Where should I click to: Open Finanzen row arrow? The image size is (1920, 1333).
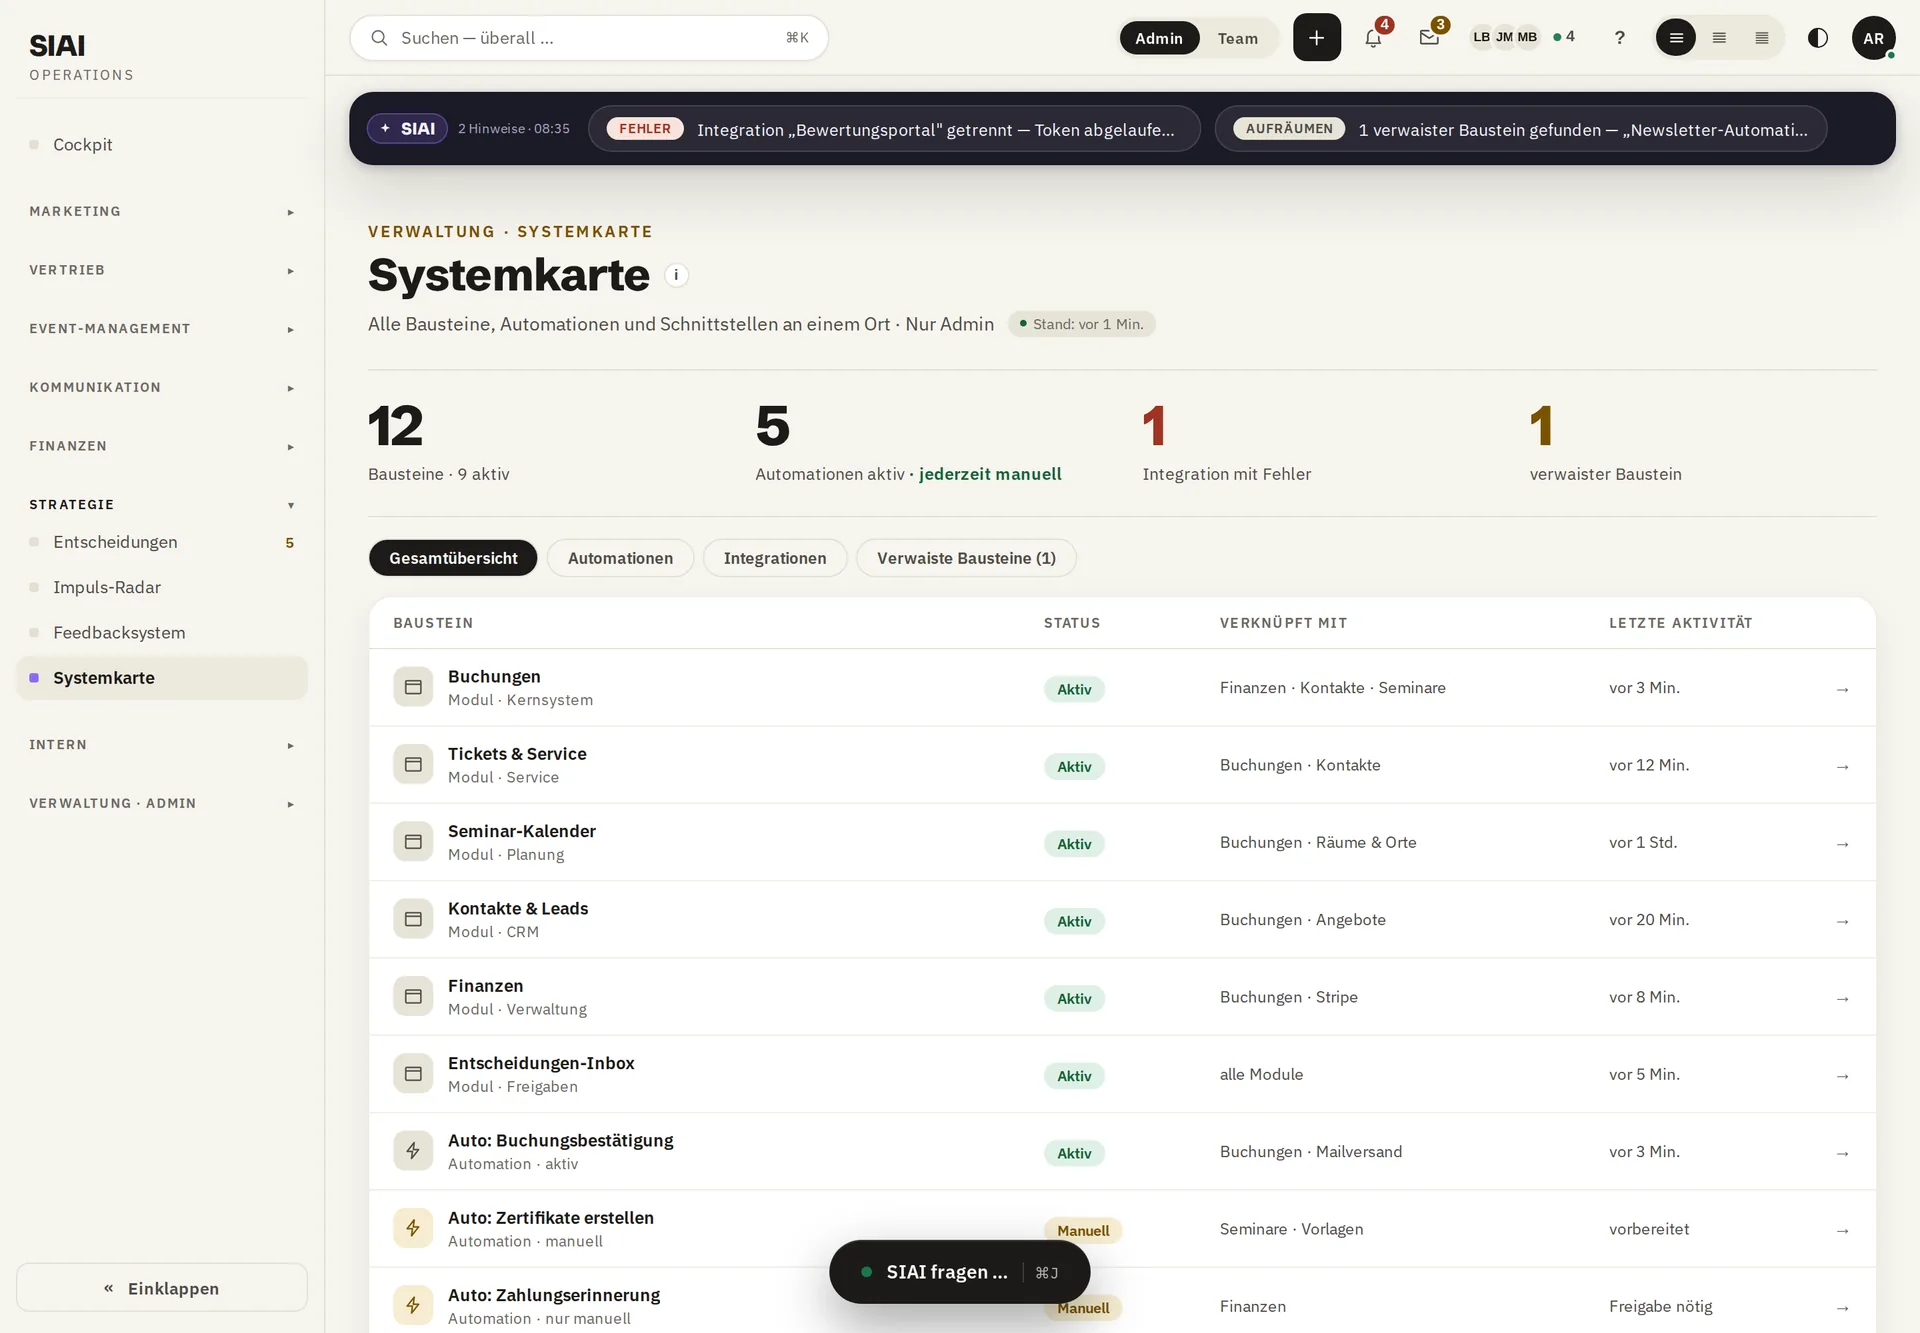coord(1842,998)
